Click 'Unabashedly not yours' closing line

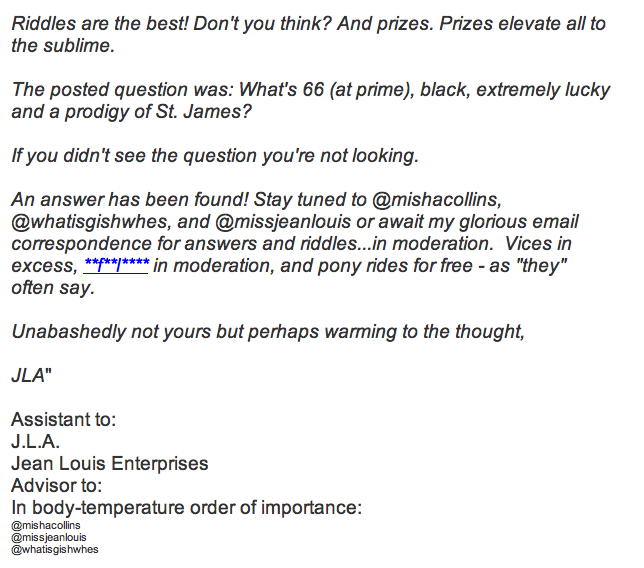coord(268,332)
